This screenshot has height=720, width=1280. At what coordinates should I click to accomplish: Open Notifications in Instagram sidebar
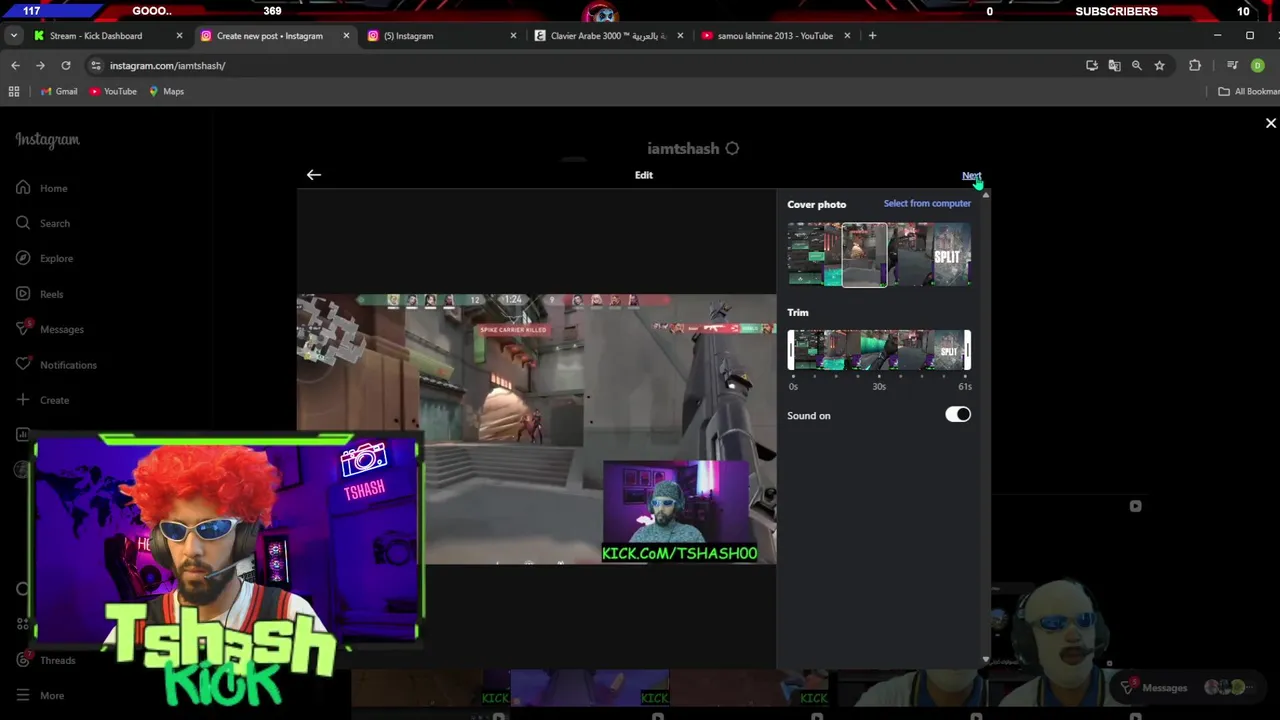56,365
